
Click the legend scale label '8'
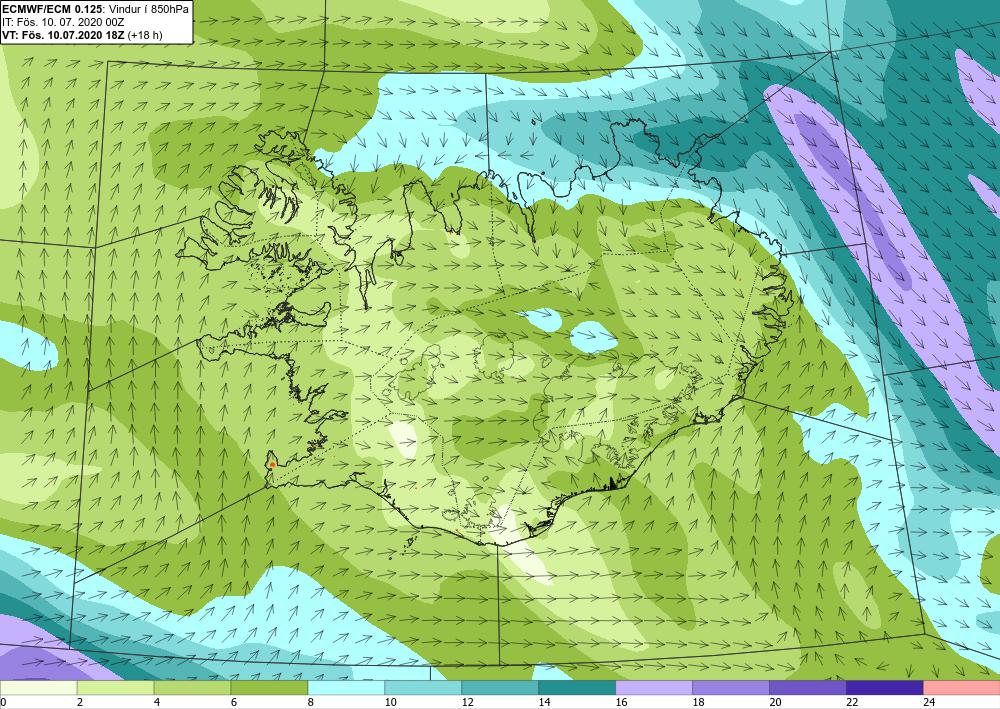click(311, 702)
